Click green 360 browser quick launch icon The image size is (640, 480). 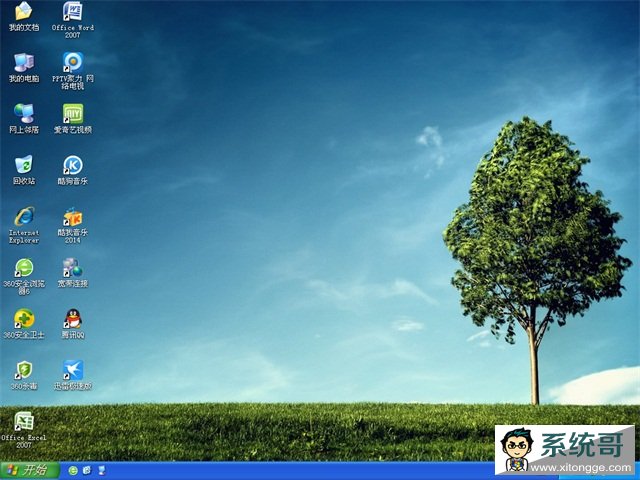pos(73,471)
